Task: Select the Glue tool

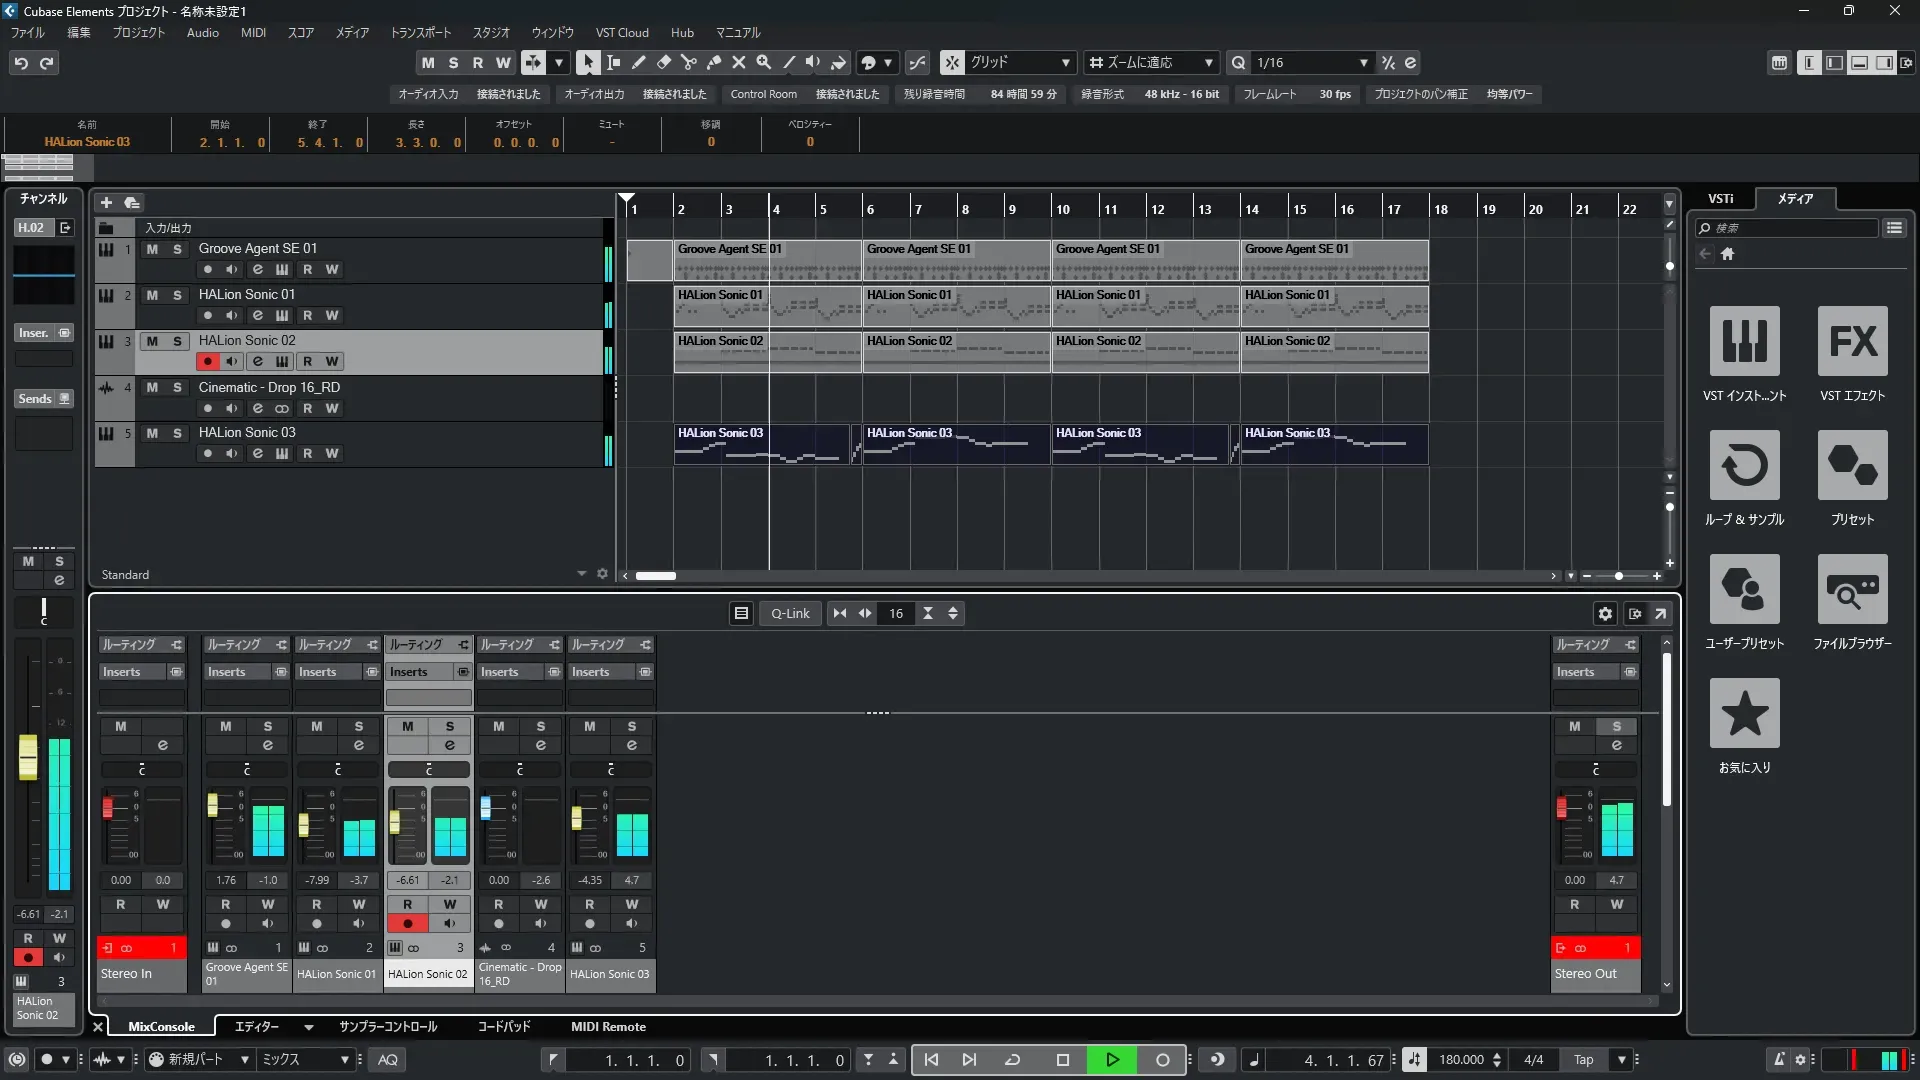Action: (713, 62)
